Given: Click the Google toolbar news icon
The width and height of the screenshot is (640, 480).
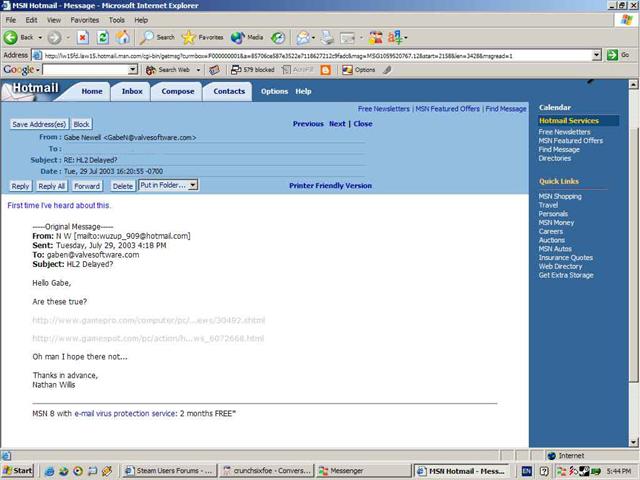Looking at the screenshot, I should 214,70.
